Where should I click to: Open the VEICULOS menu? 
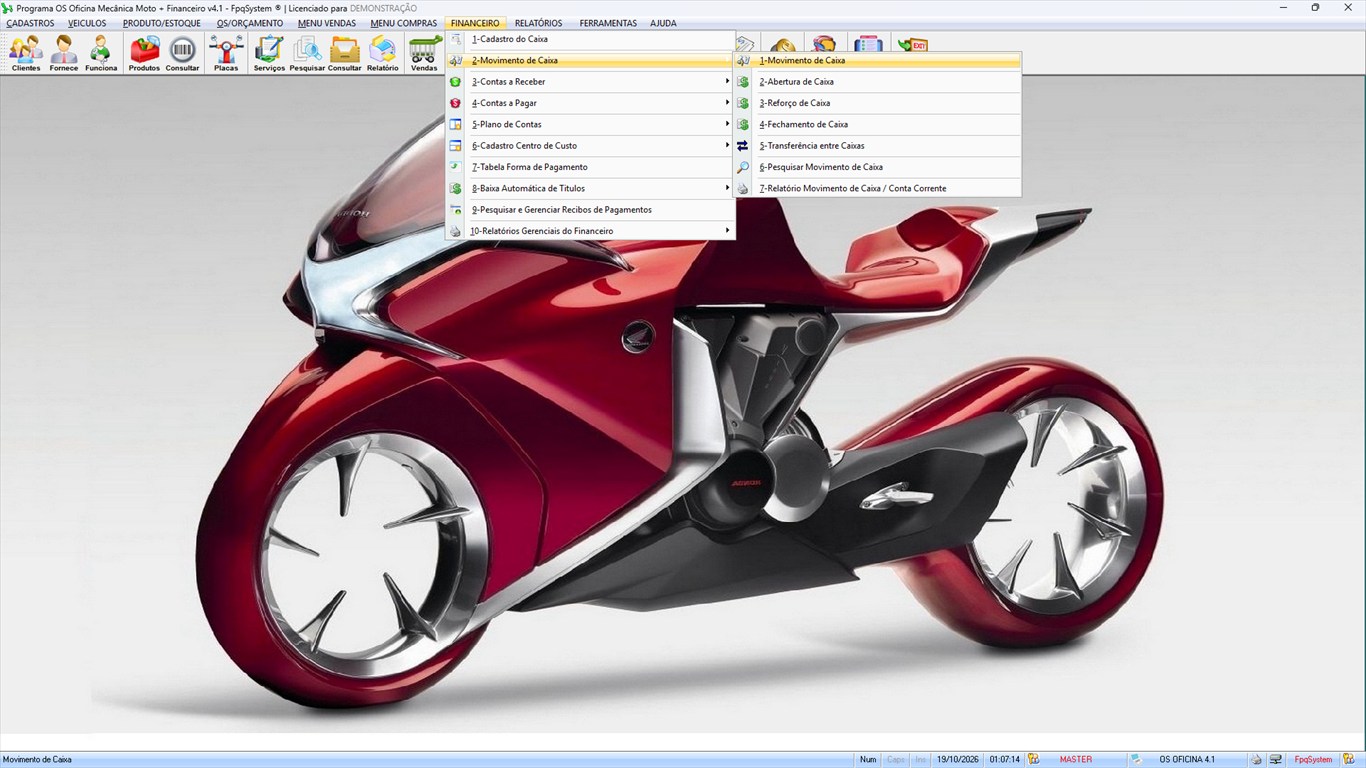click(x=87, y=23)
